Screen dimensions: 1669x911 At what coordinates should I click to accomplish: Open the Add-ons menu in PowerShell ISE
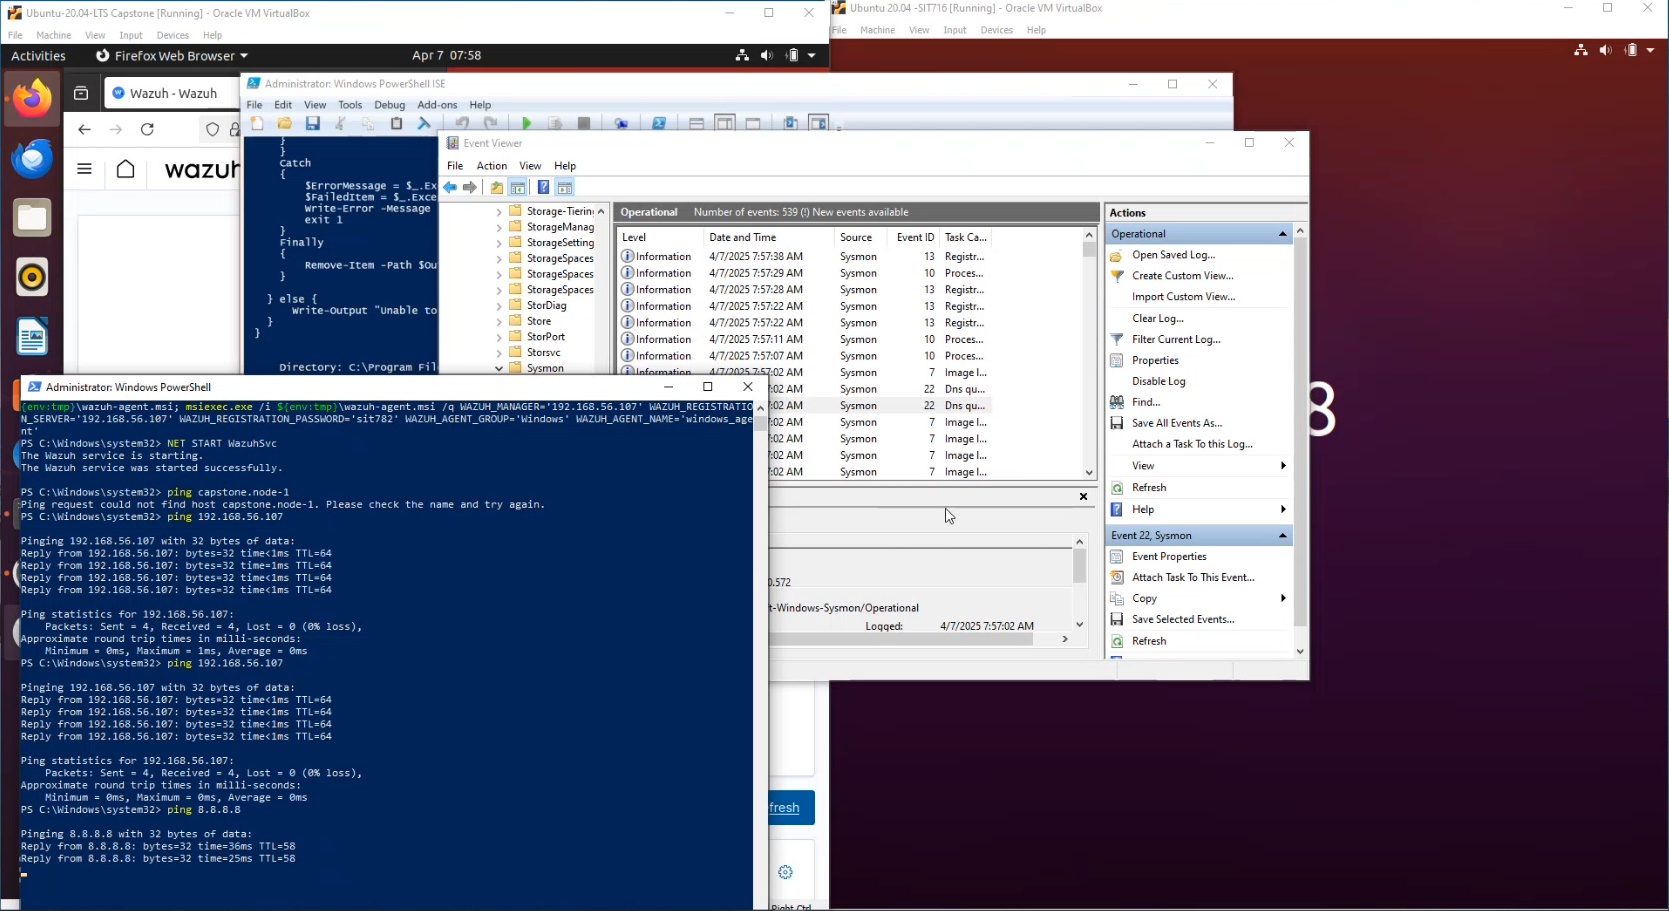point(437,105)
